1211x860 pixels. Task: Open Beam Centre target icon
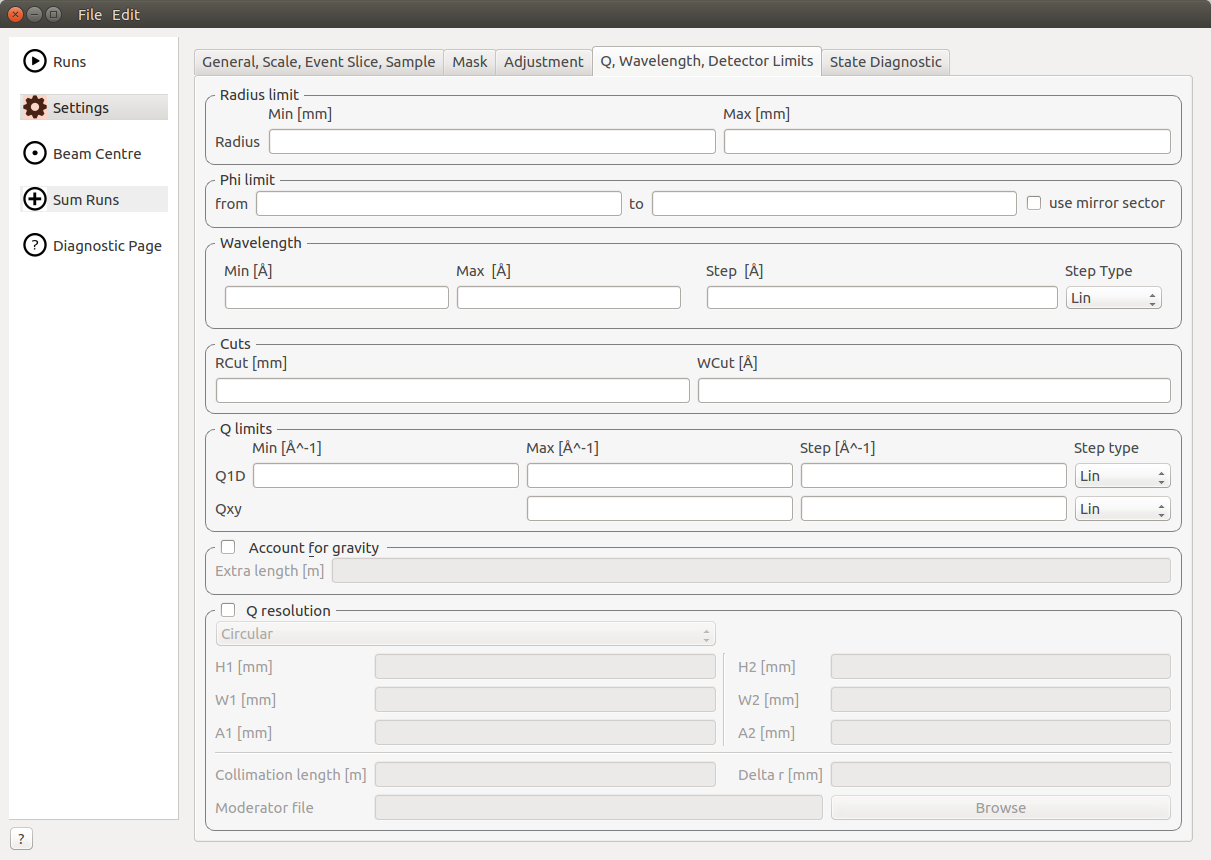[35, 154]
